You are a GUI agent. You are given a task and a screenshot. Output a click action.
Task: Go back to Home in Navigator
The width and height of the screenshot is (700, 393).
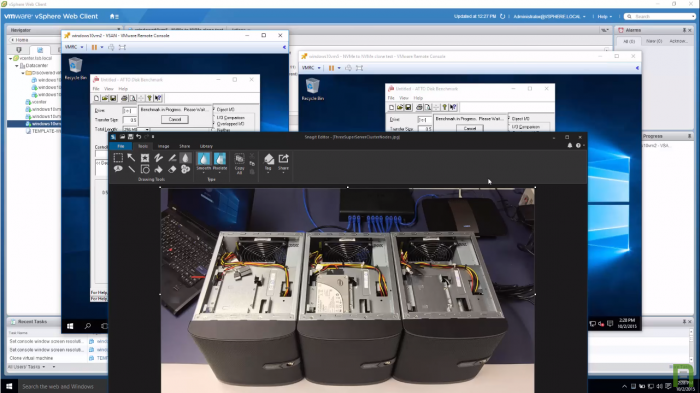click(x=20, y=40)
